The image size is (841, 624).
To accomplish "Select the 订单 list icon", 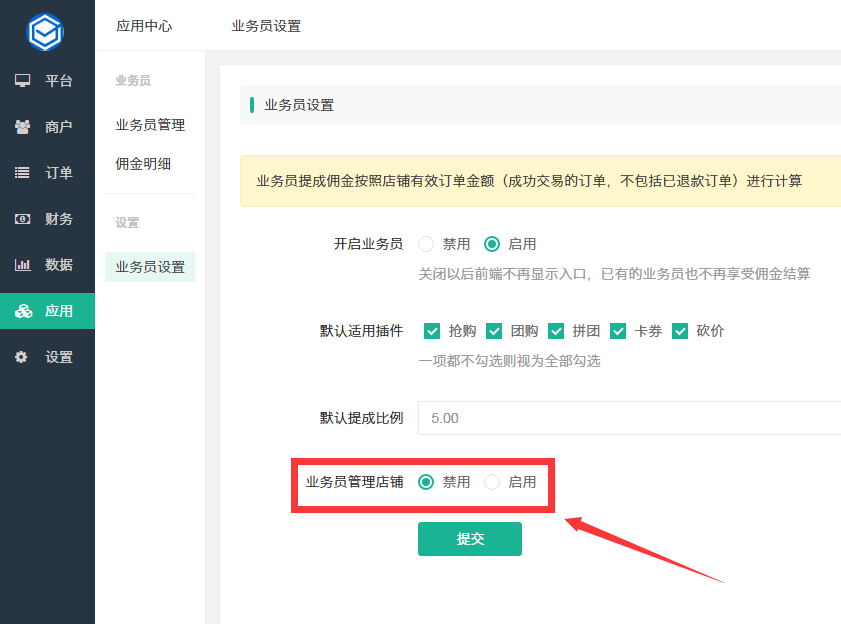I will (x=22, y=173).
